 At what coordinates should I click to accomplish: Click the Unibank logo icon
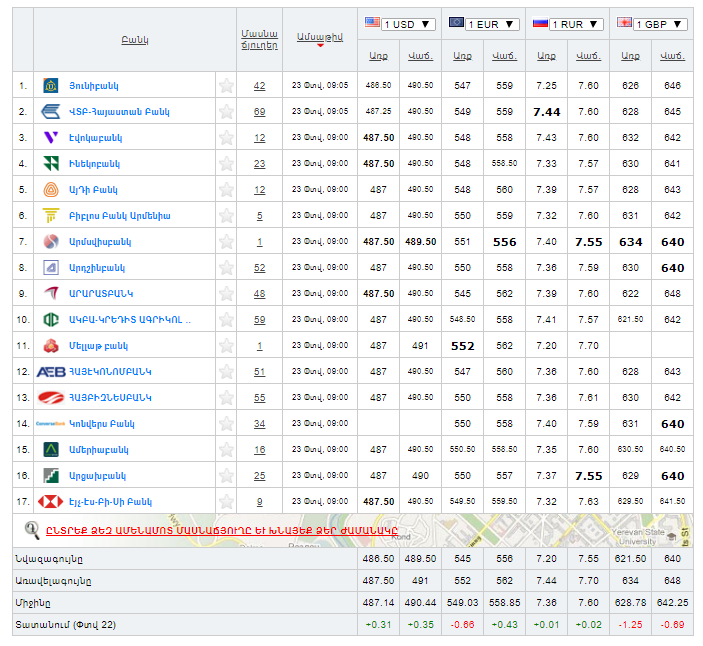tap(51, 86)
